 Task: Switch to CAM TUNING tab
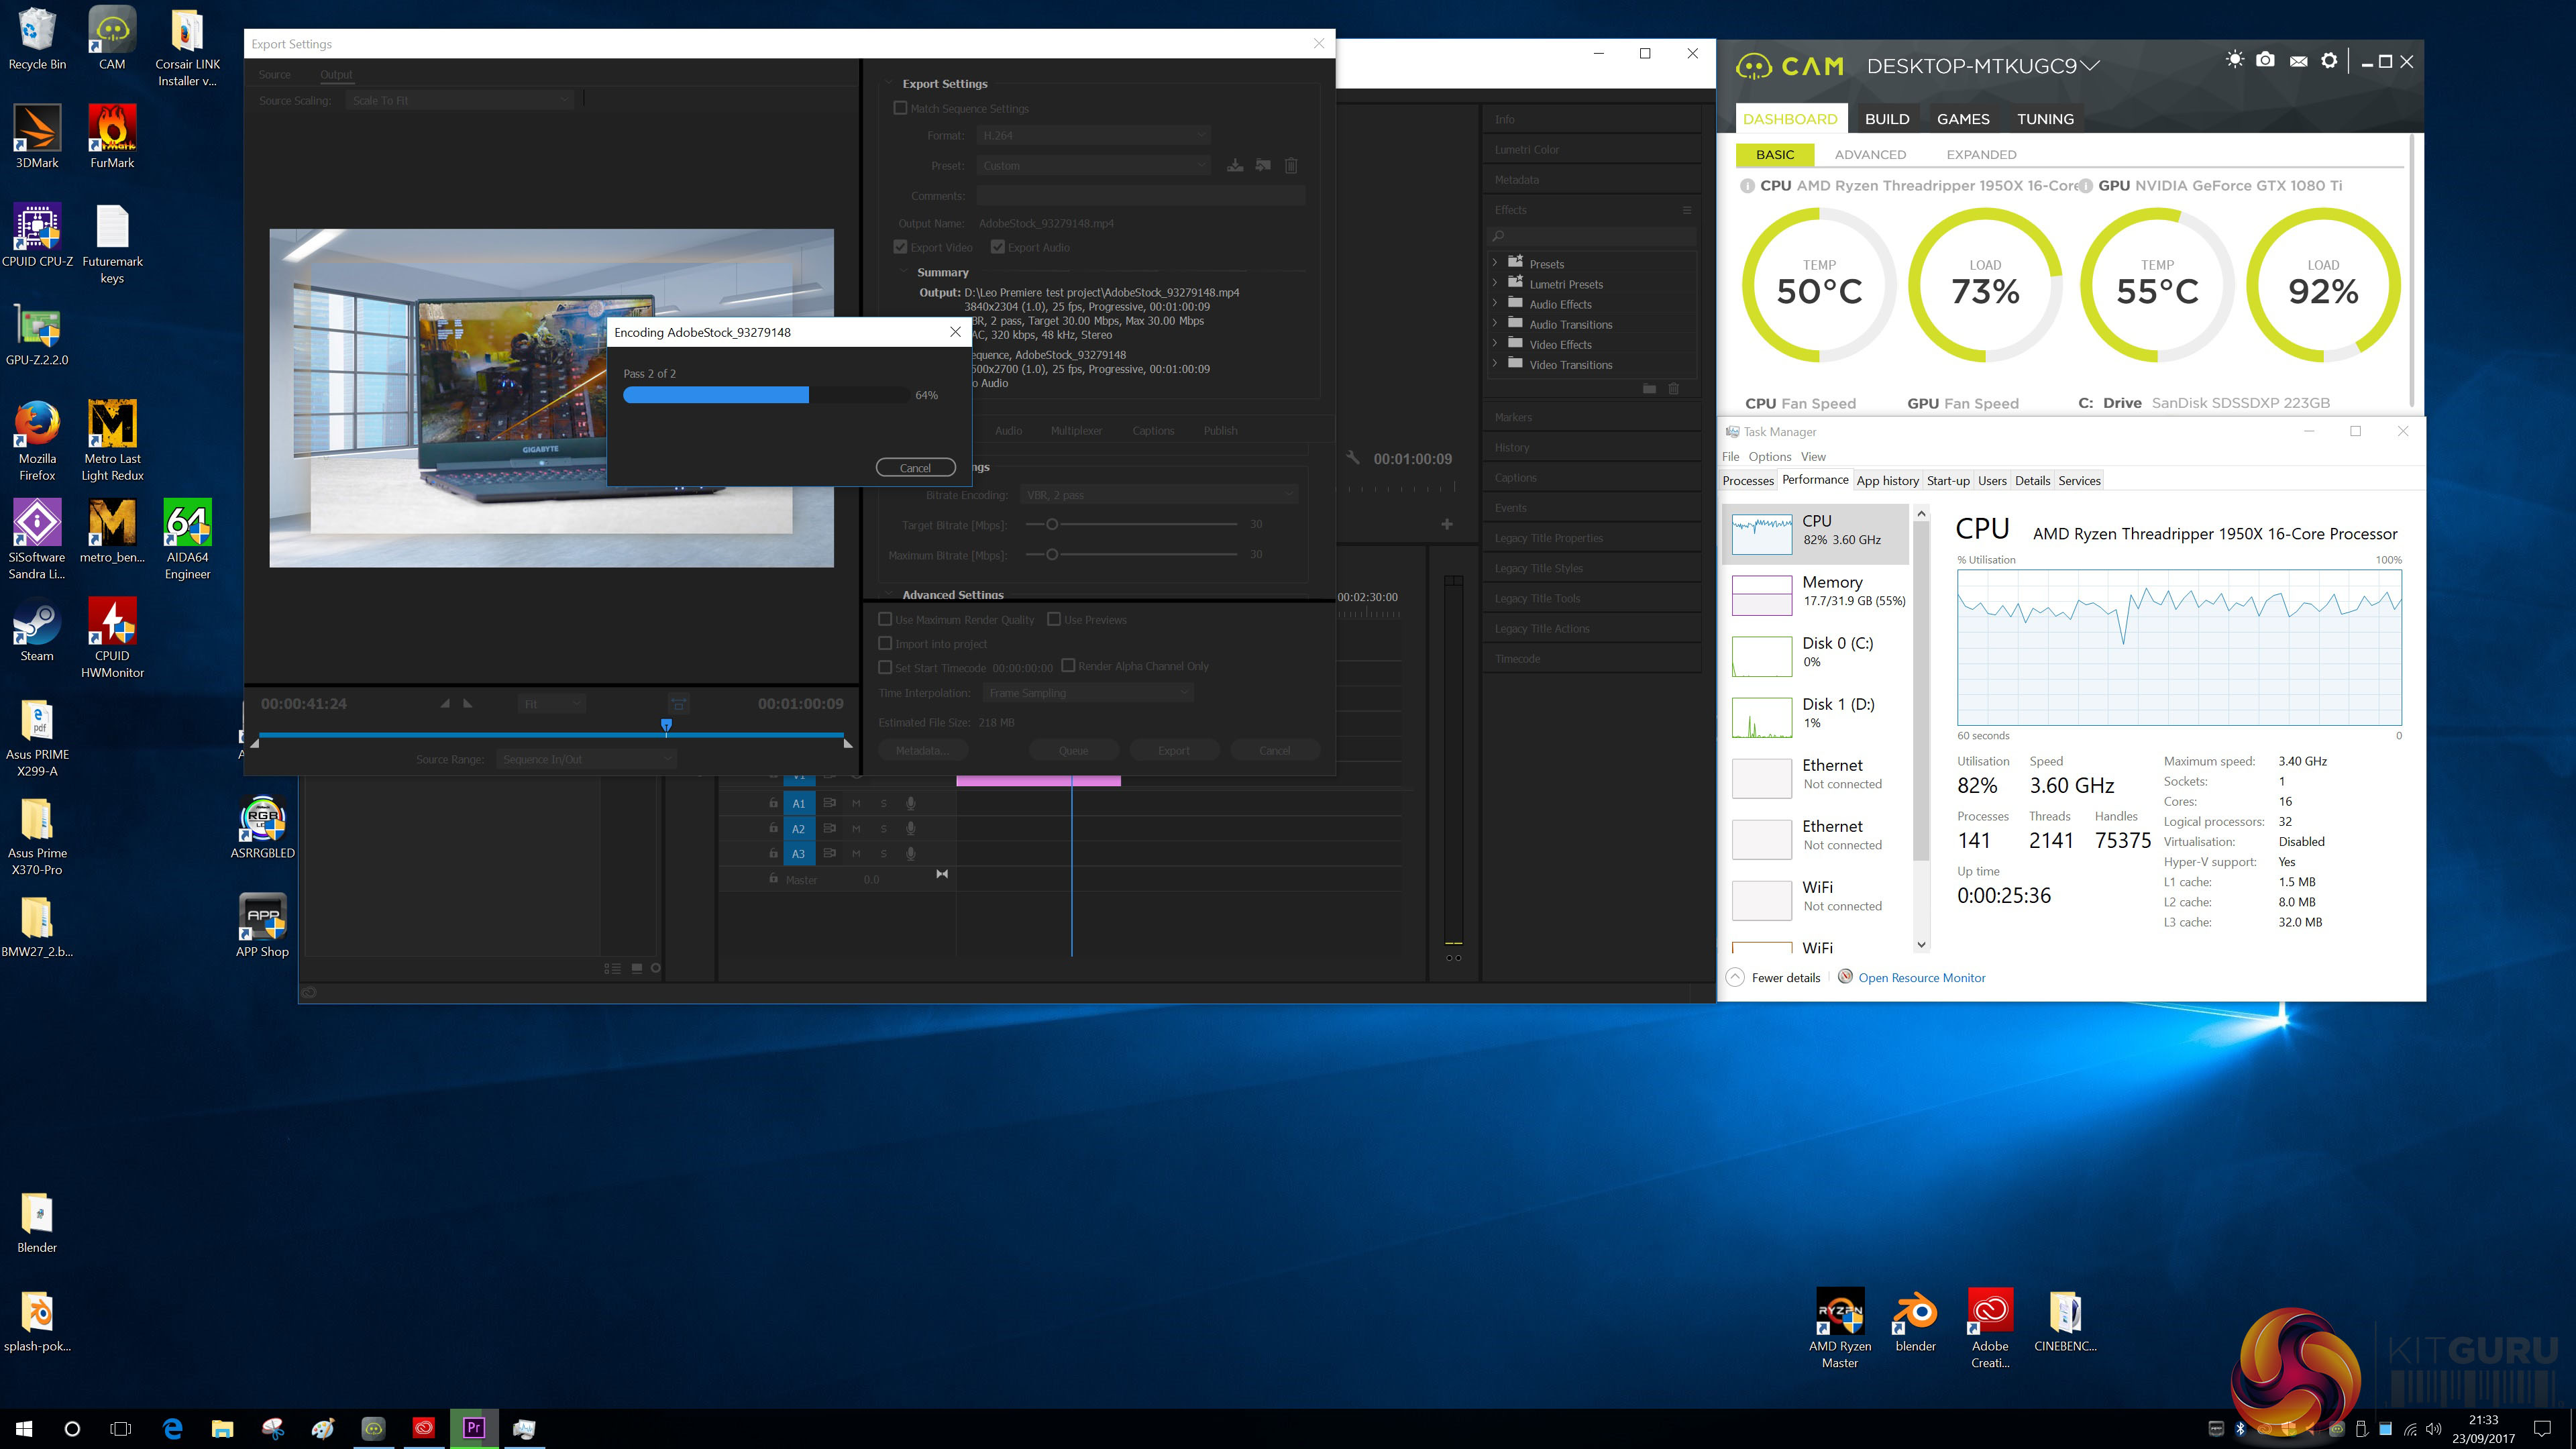[x=2044, y=119]
